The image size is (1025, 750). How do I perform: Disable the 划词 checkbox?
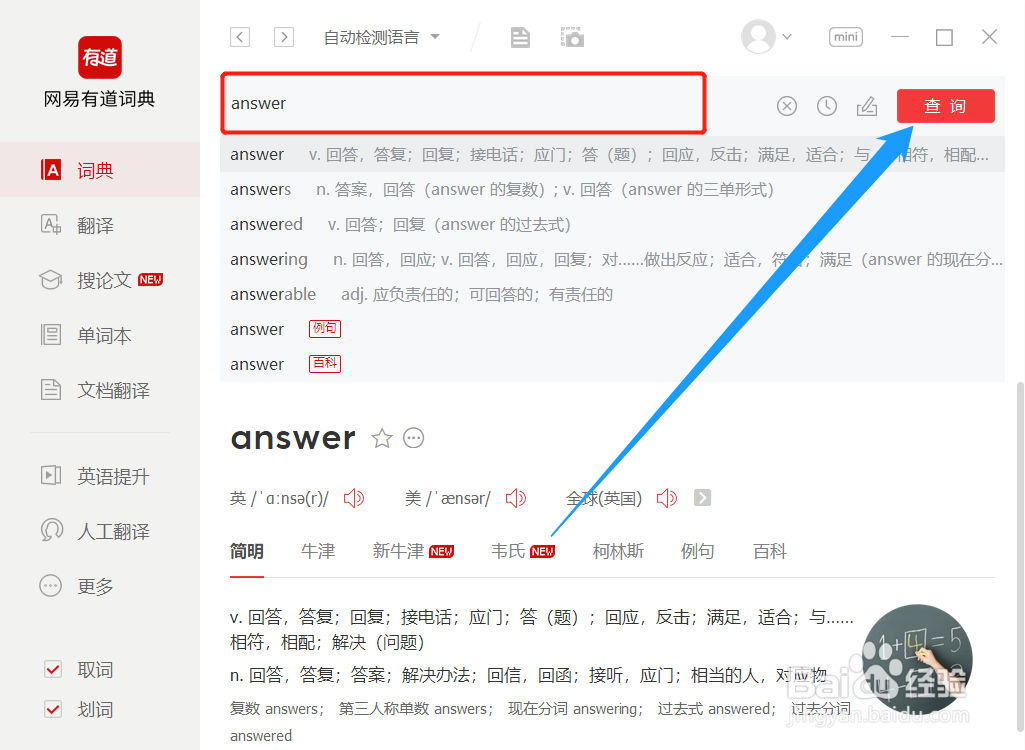coord(52,709)
